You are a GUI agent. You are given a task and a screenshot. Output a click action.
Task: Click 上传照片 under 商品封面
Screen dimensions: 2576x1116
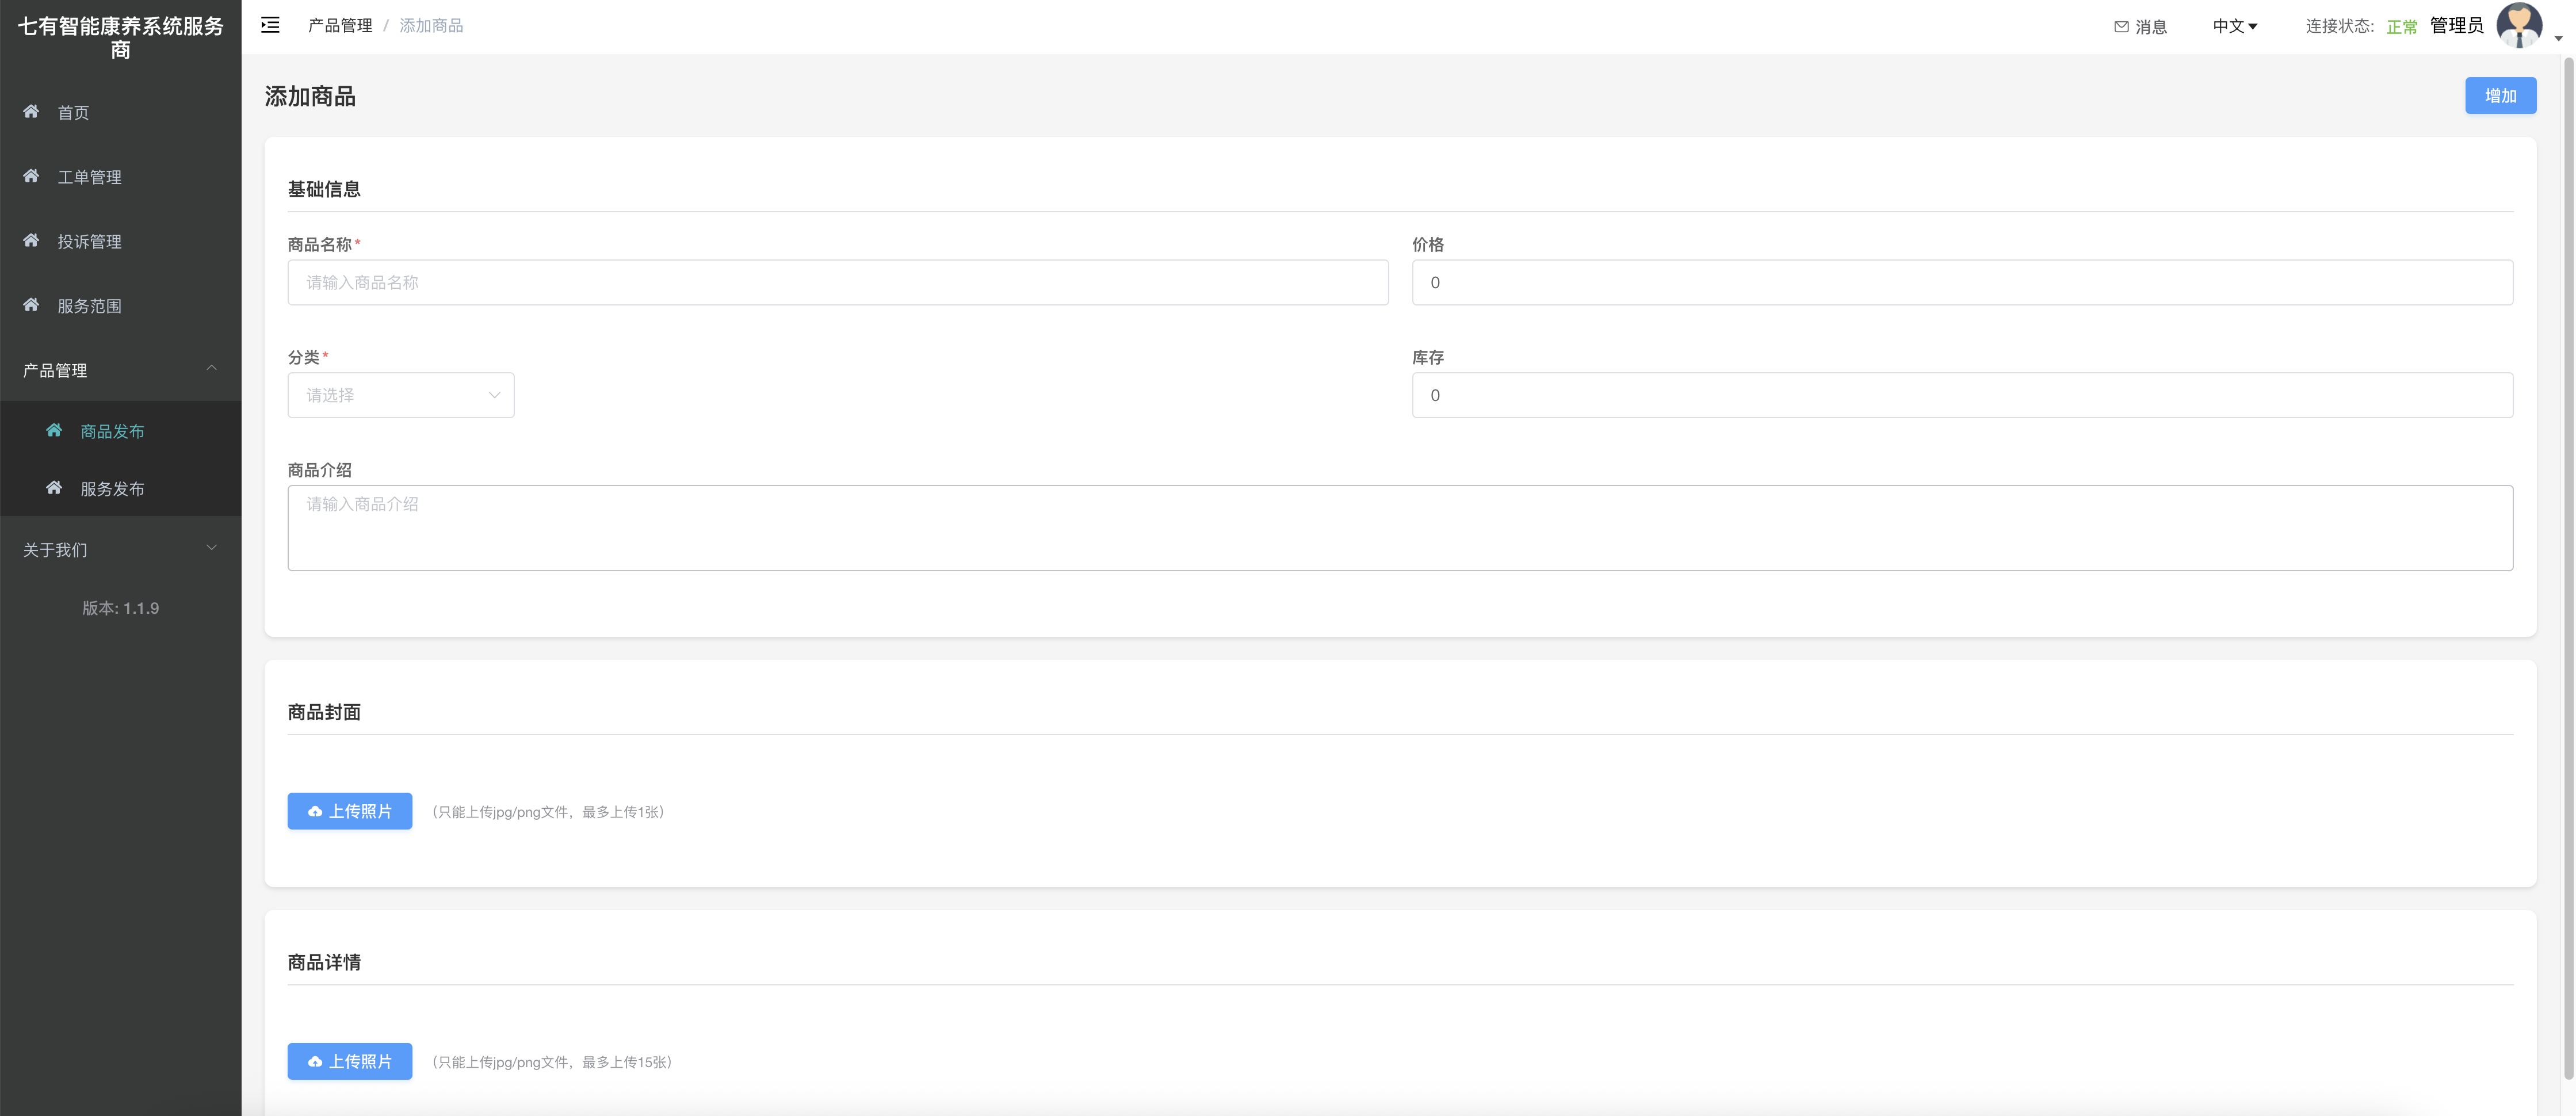point(350,811)
